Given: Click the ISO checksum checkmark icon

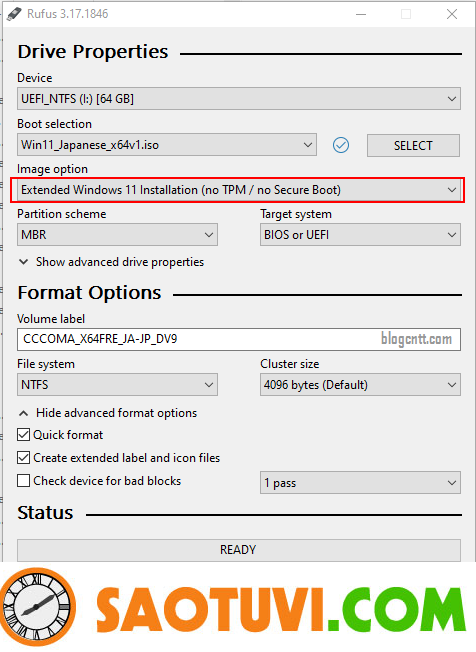Looking at the screenshot, I should coord(341,145).
